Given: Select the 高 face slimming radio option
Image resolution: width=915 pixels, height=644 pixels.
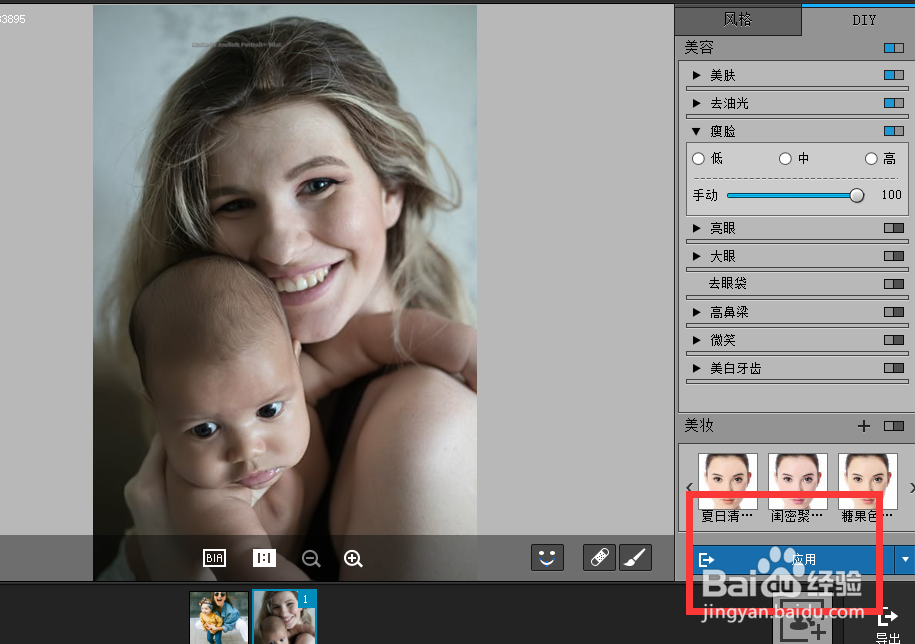Looking at the screenshot, I should click(x=871, y=159).
